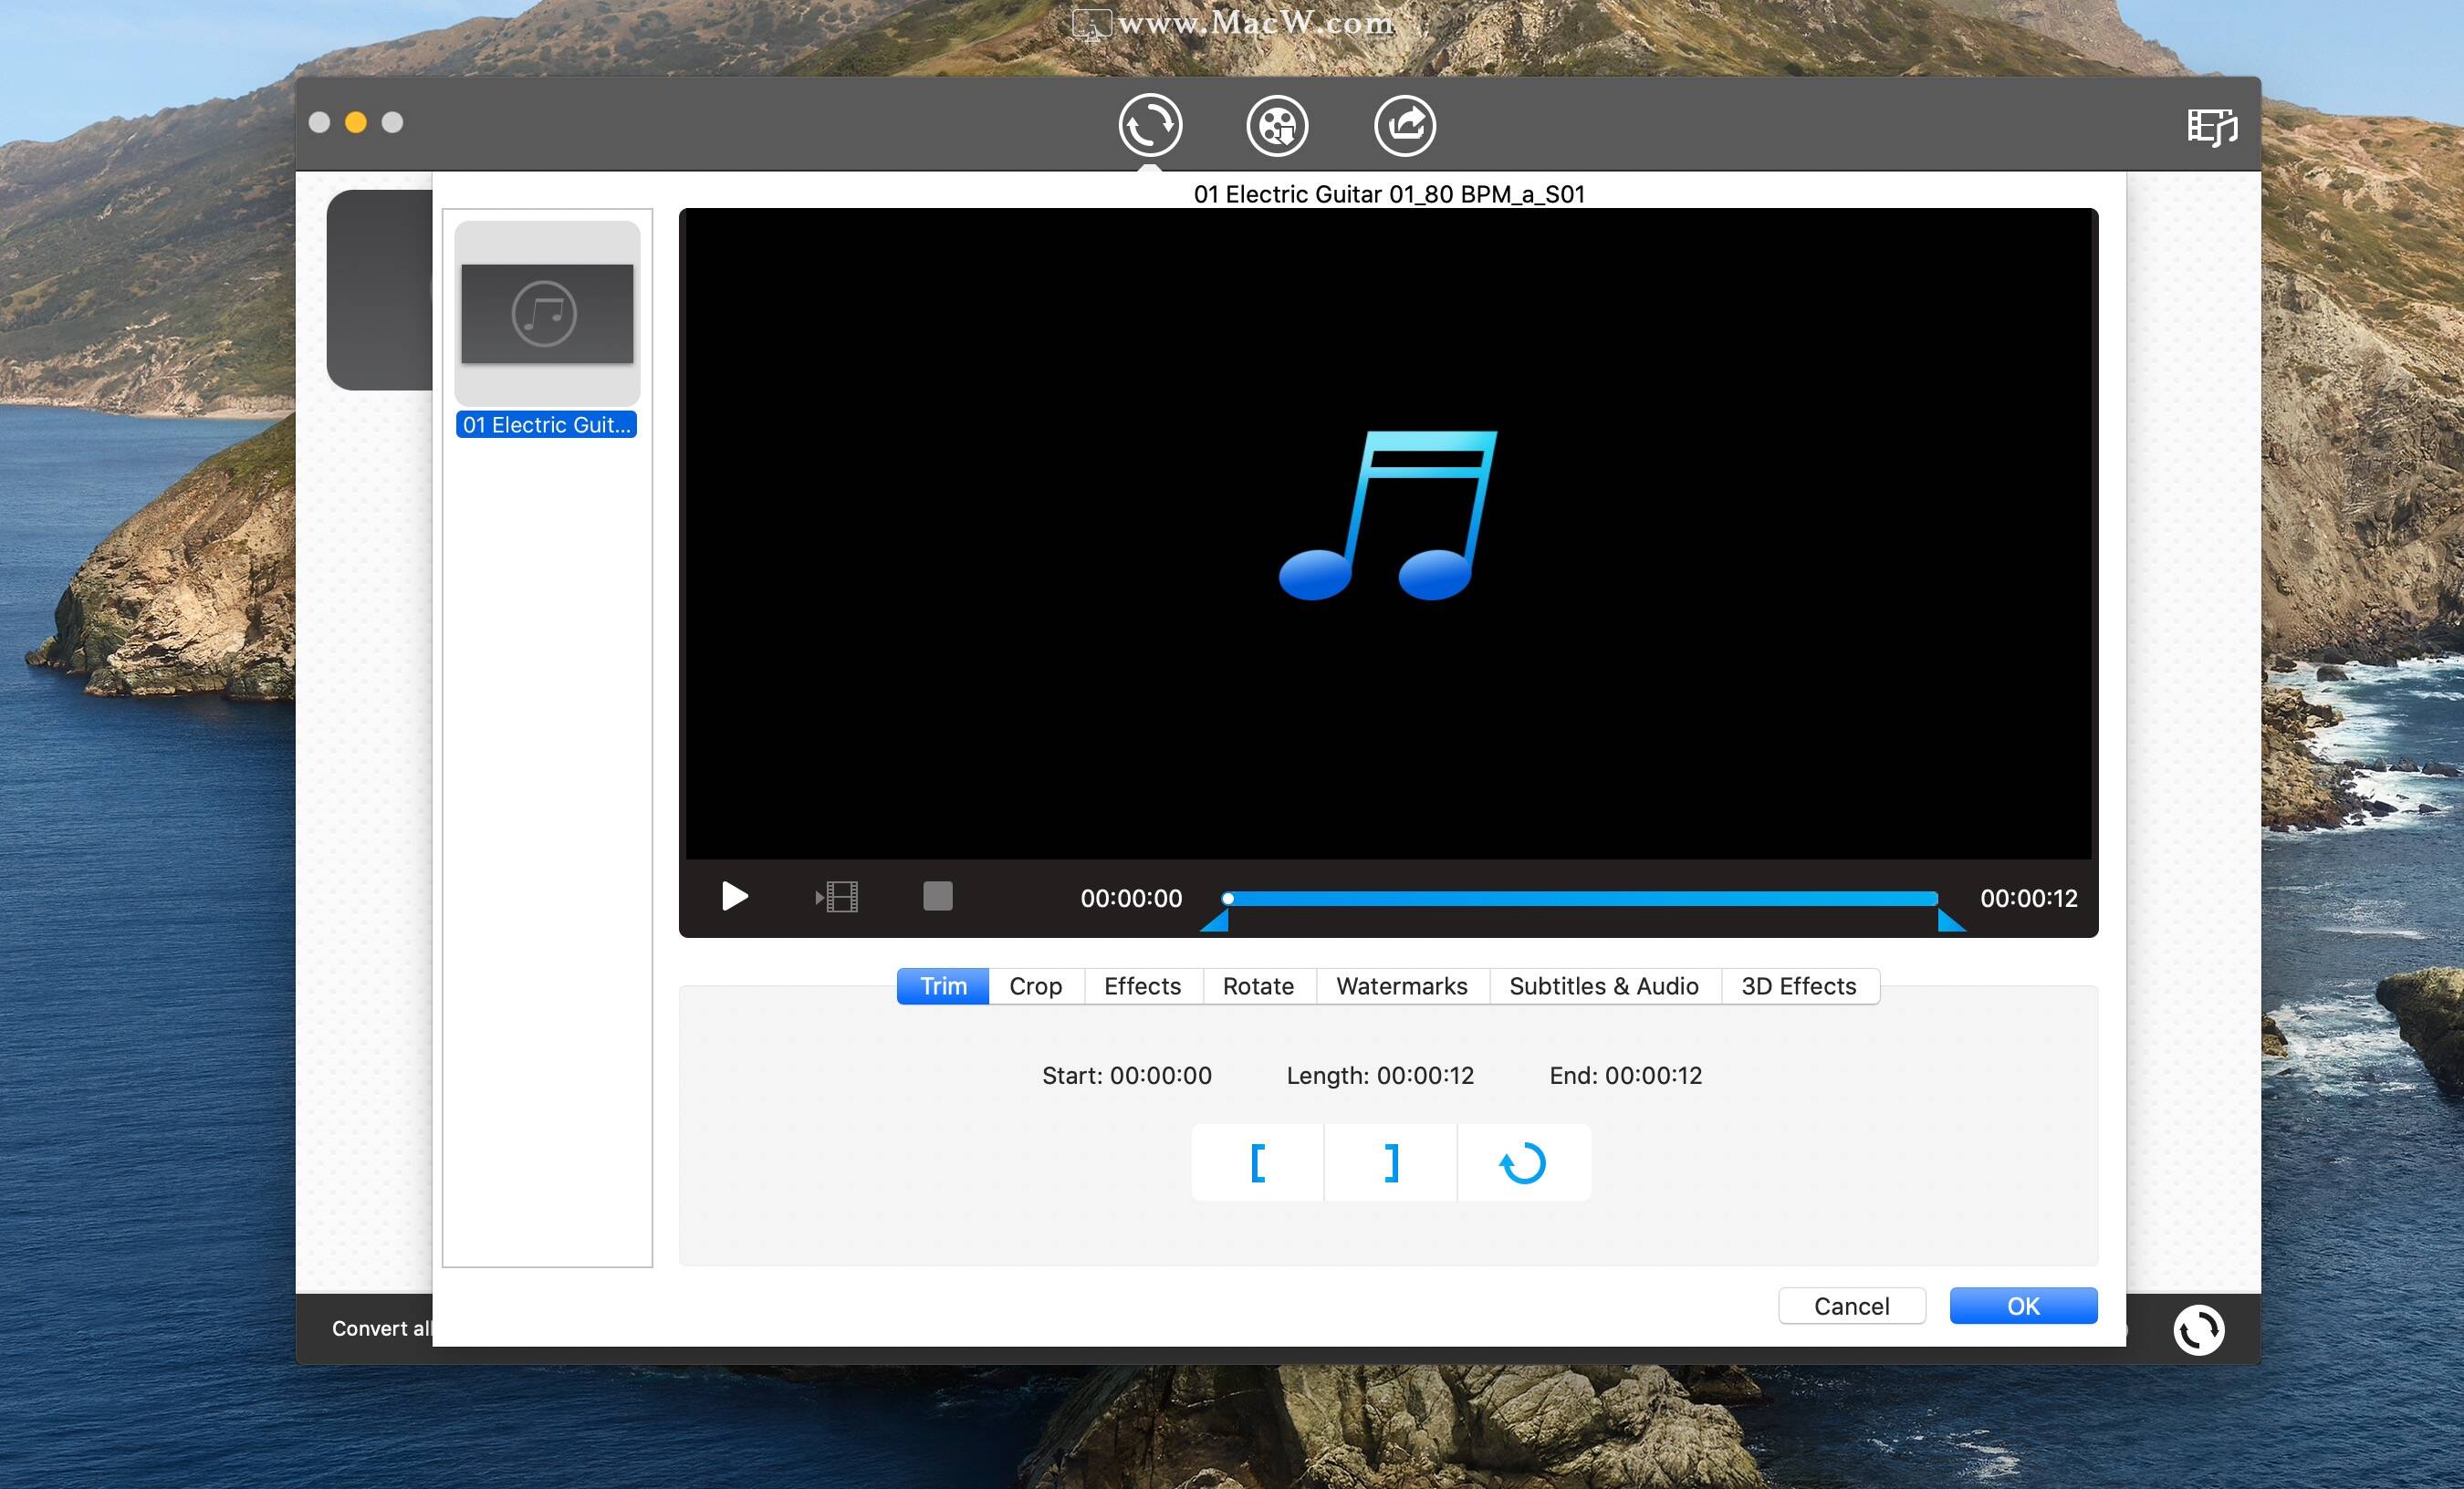Click the set trim start bracket icon
The height and width of the screenshot is (1489, 2464).
(x=1257, y=1162)
